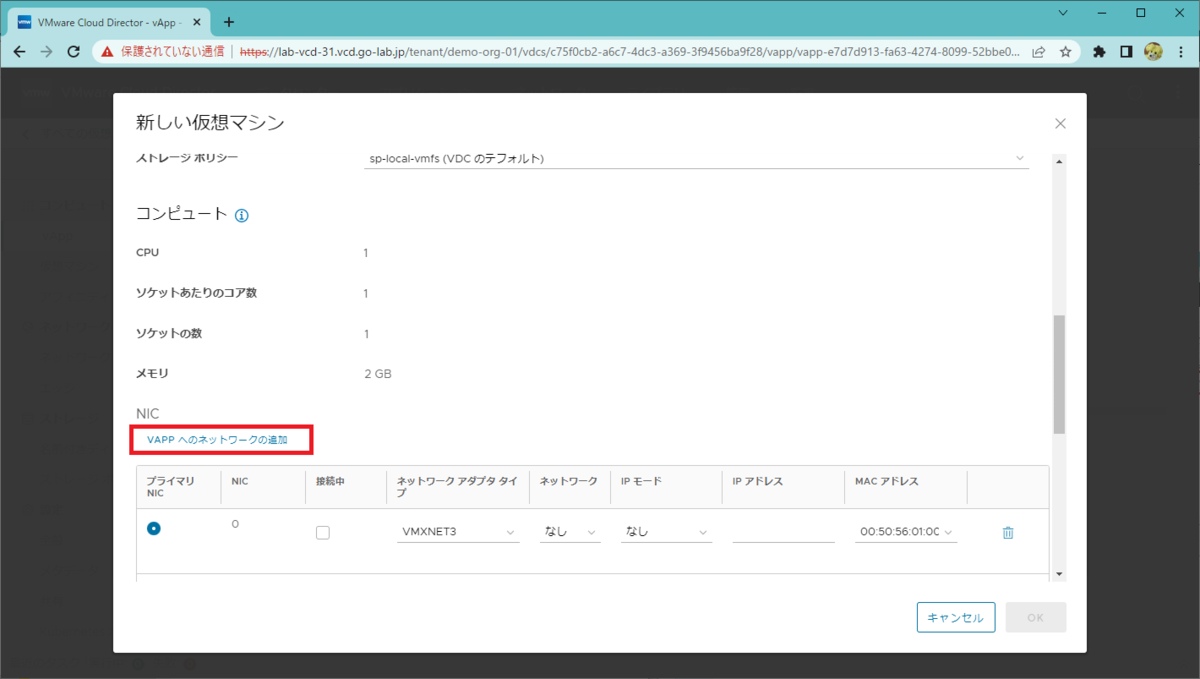
Task: Click the IP address input field
Action: [783, 532]
